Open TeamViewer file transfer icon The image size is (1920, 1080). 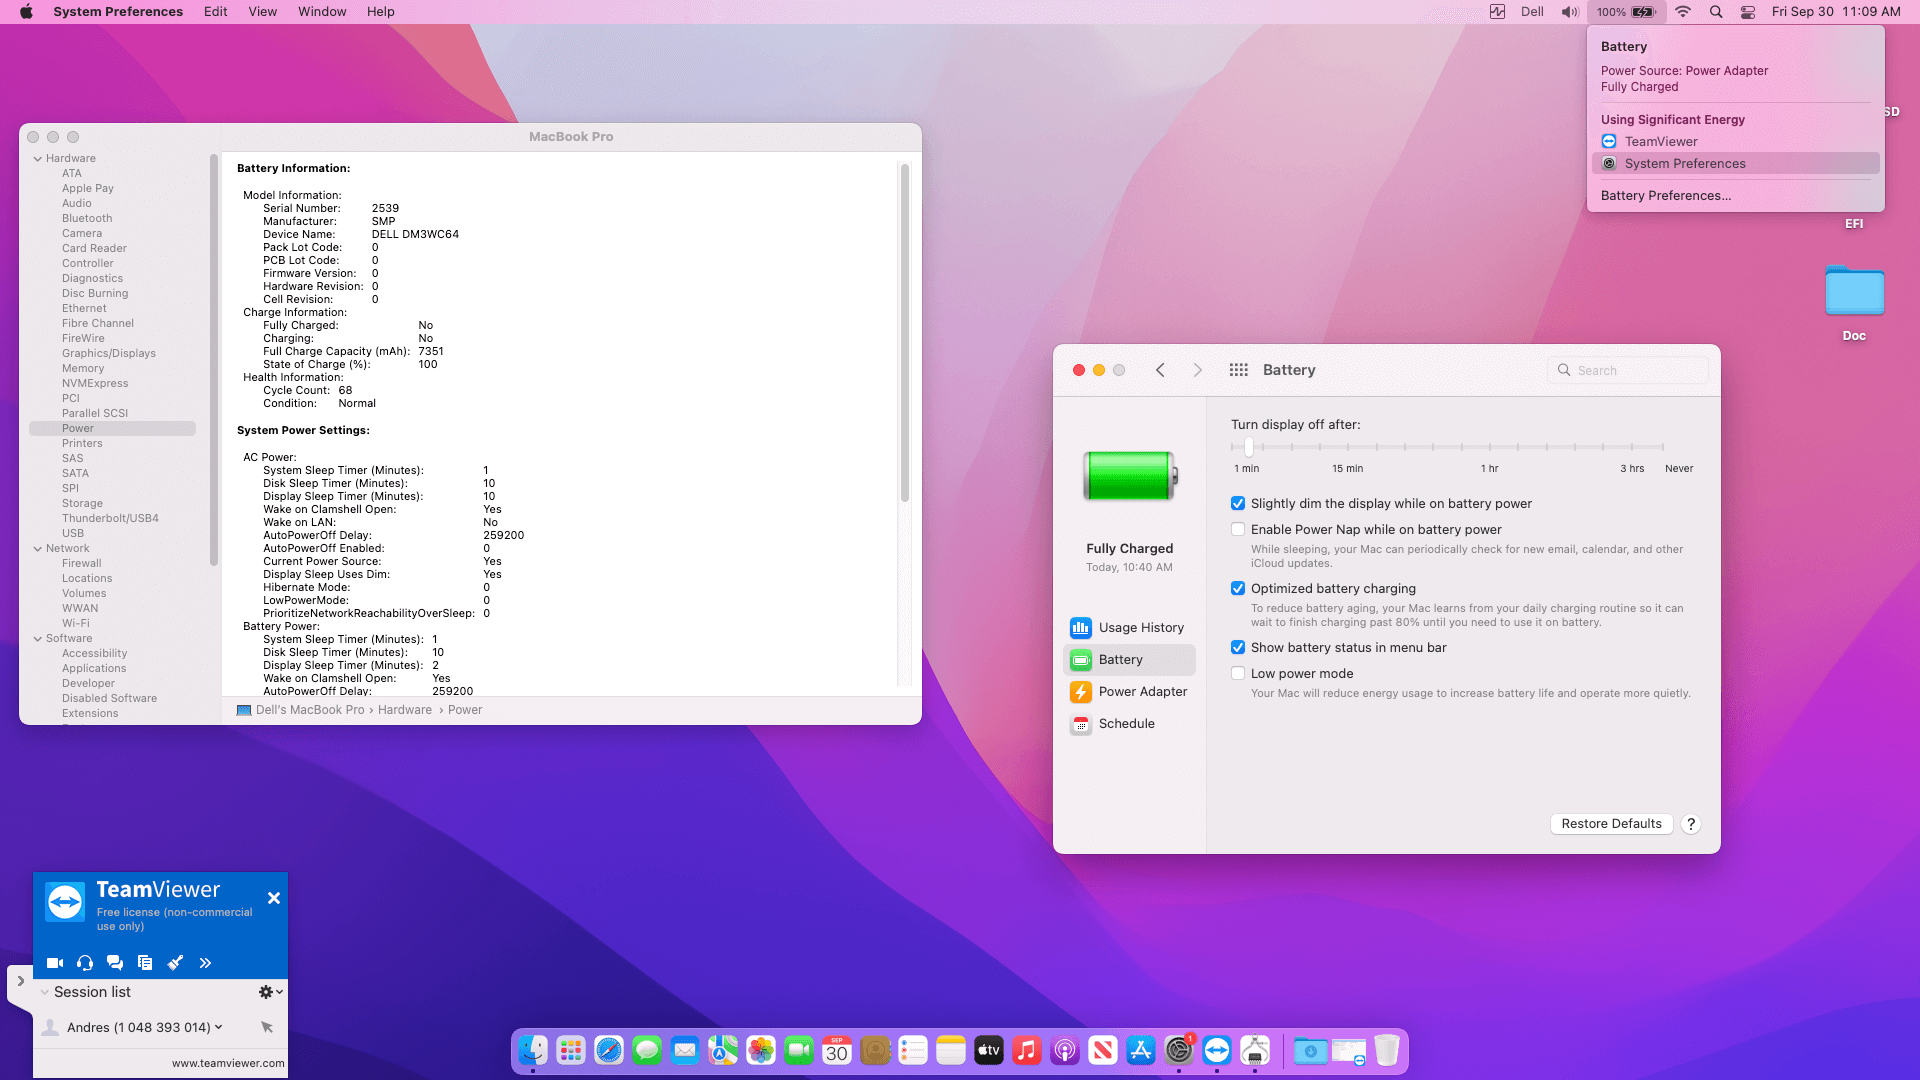coord(145,963)
